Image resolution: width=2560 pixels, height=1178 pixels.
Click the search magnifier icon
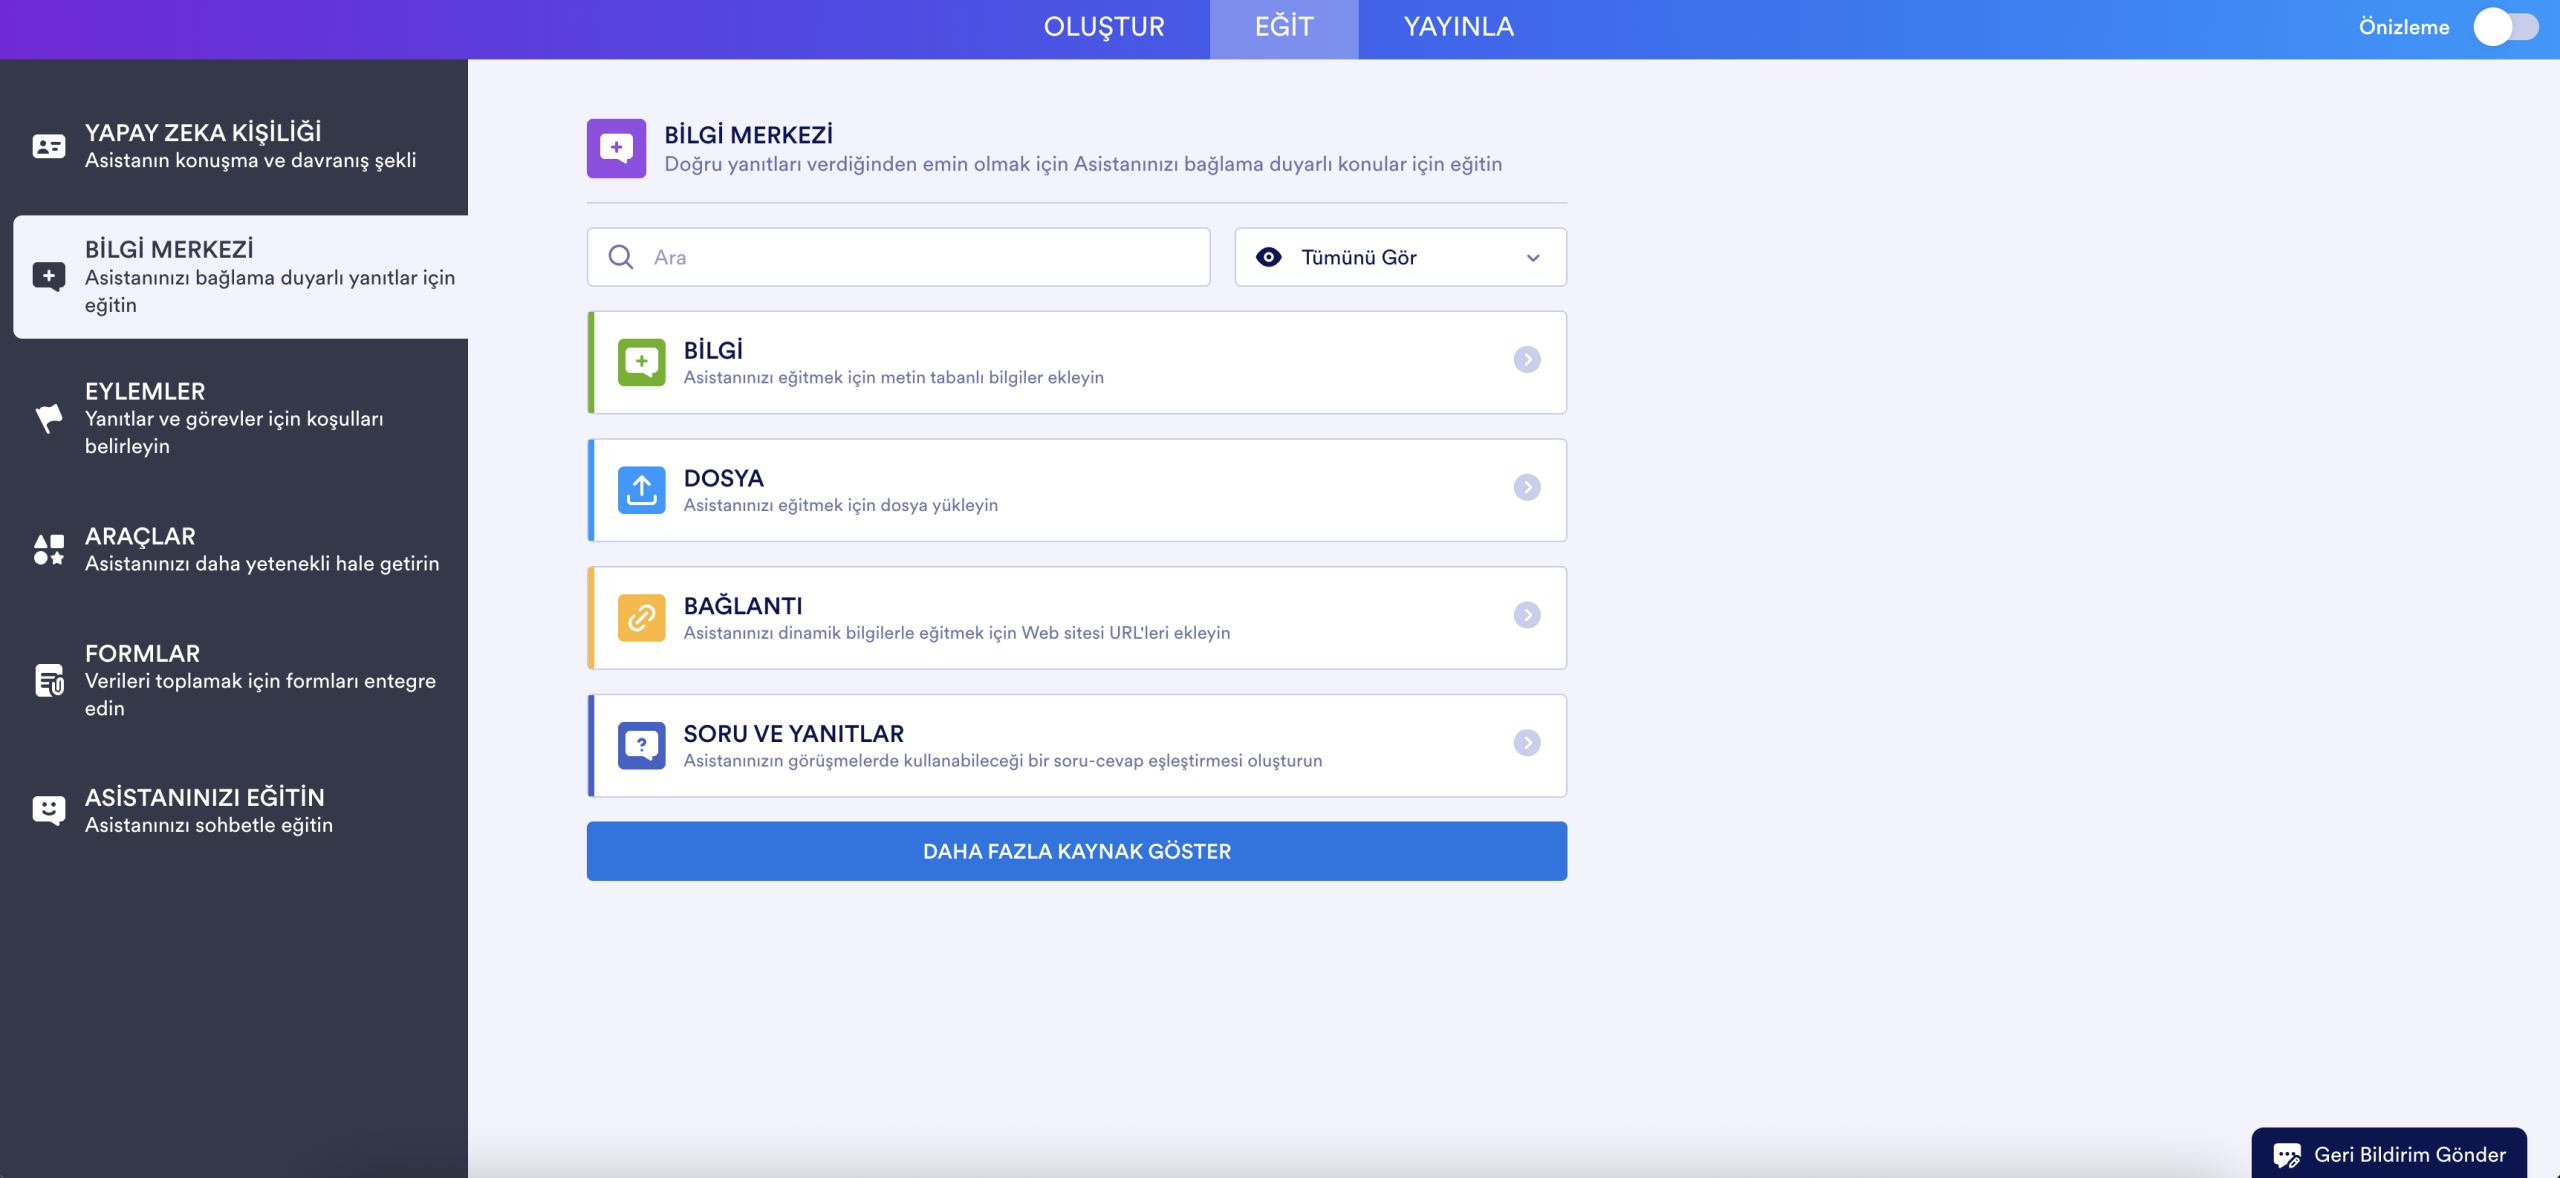click(621, 257)
